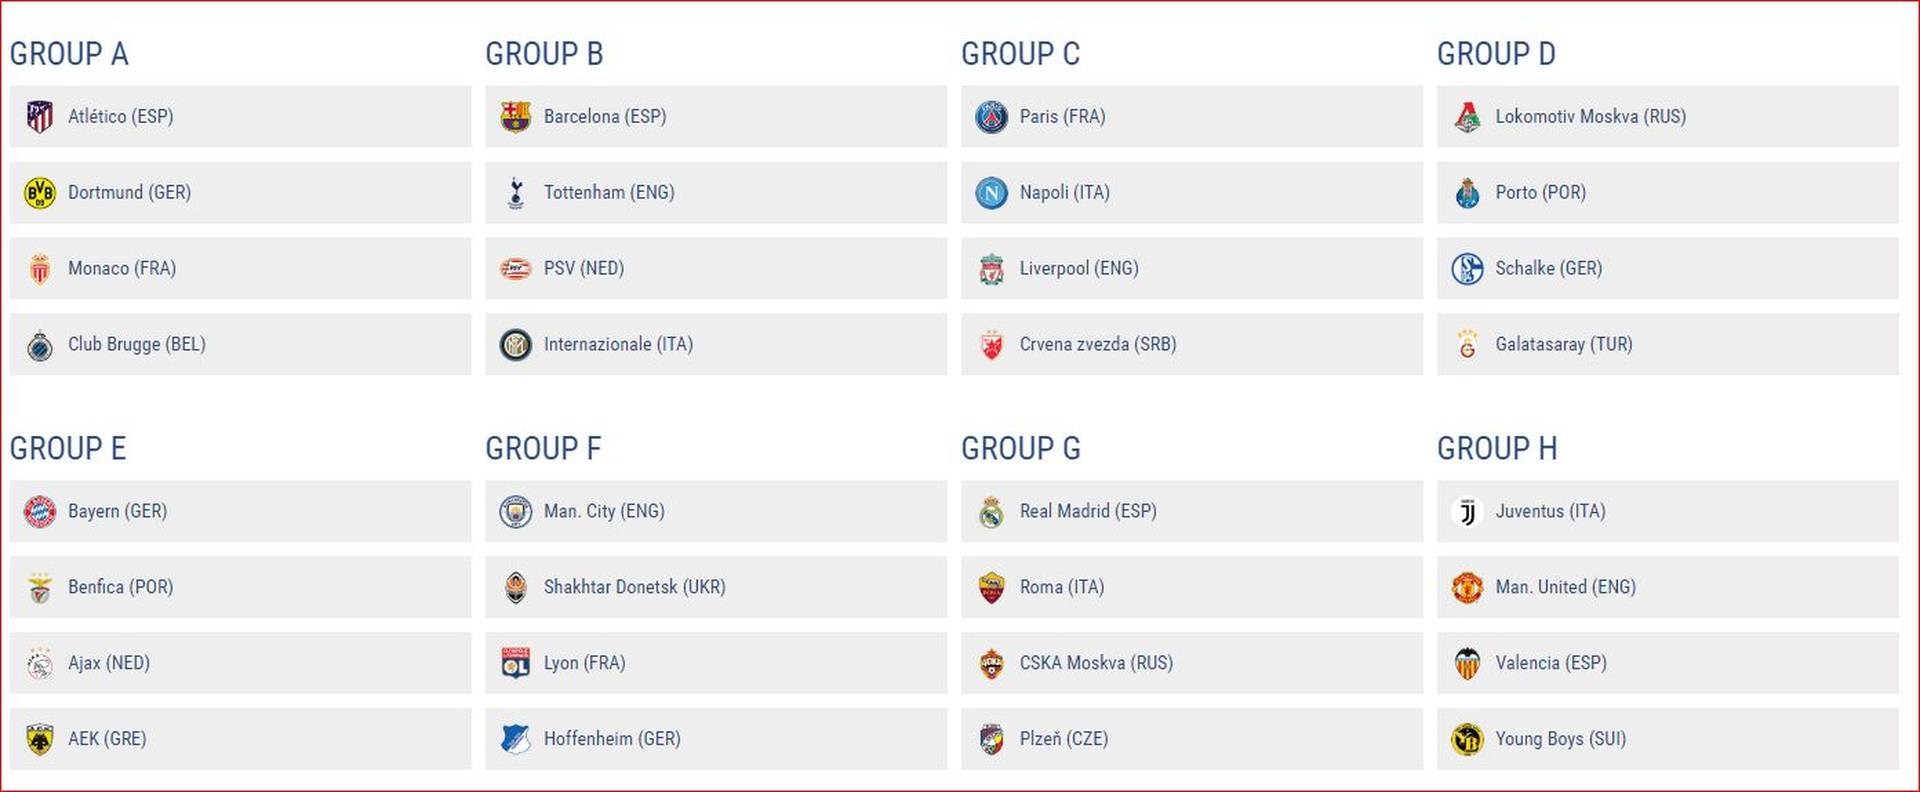This screenshot has height=792, width=1920.
Task: Click the Schalke club logo
Action: (x=1467, y=268)
